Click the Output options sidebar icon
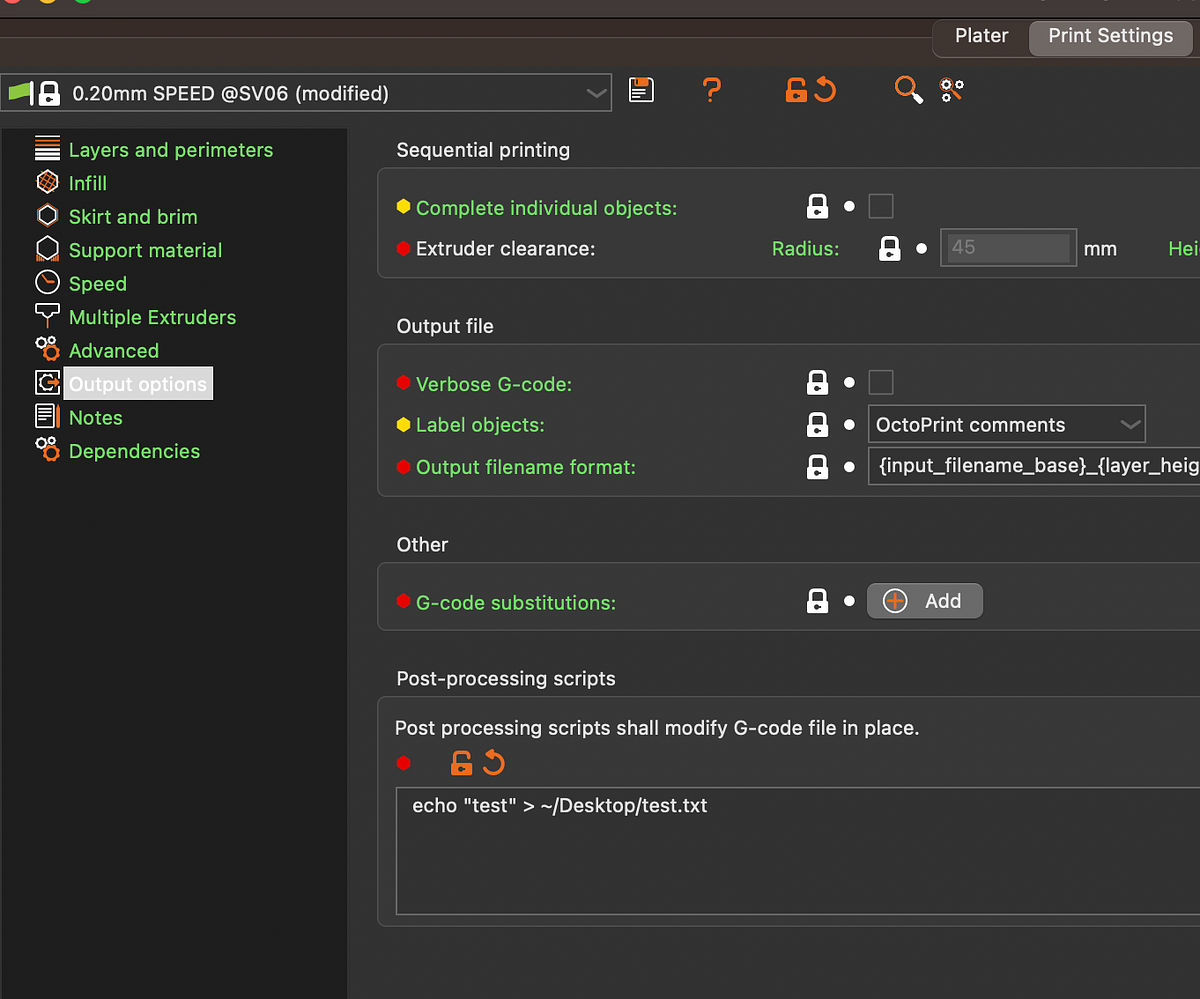Viewport: 1200px width, 999px height. [x=47, y=384]
